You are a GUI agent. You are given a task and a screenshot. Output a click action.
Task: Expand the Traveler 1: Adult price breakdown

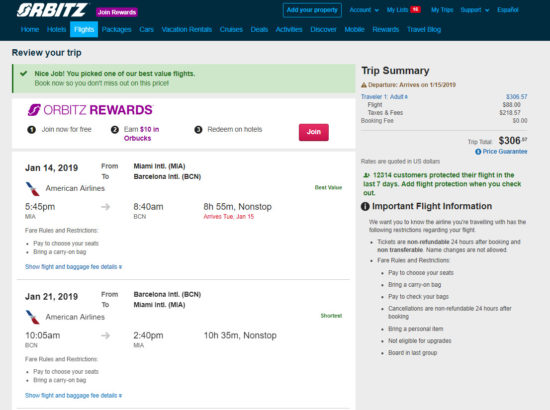pos(384,97)
